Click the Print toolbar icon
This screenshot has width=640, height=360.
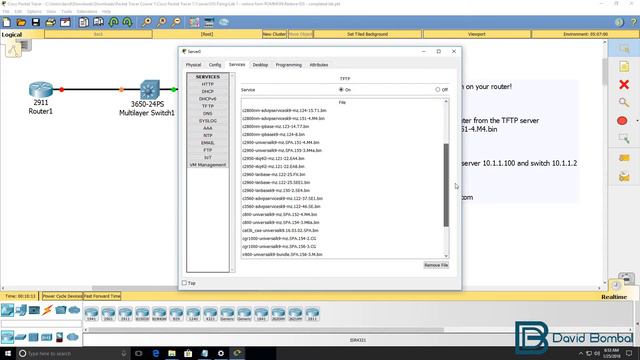(51, 22)
